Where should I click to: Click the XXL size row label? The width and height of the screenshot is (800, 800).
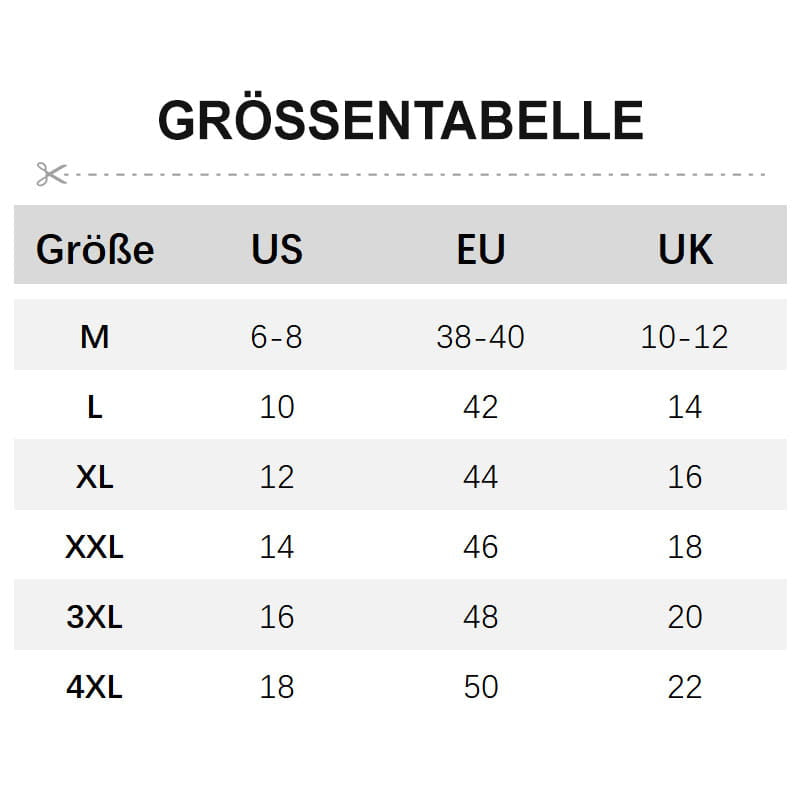tap(94, 547)
